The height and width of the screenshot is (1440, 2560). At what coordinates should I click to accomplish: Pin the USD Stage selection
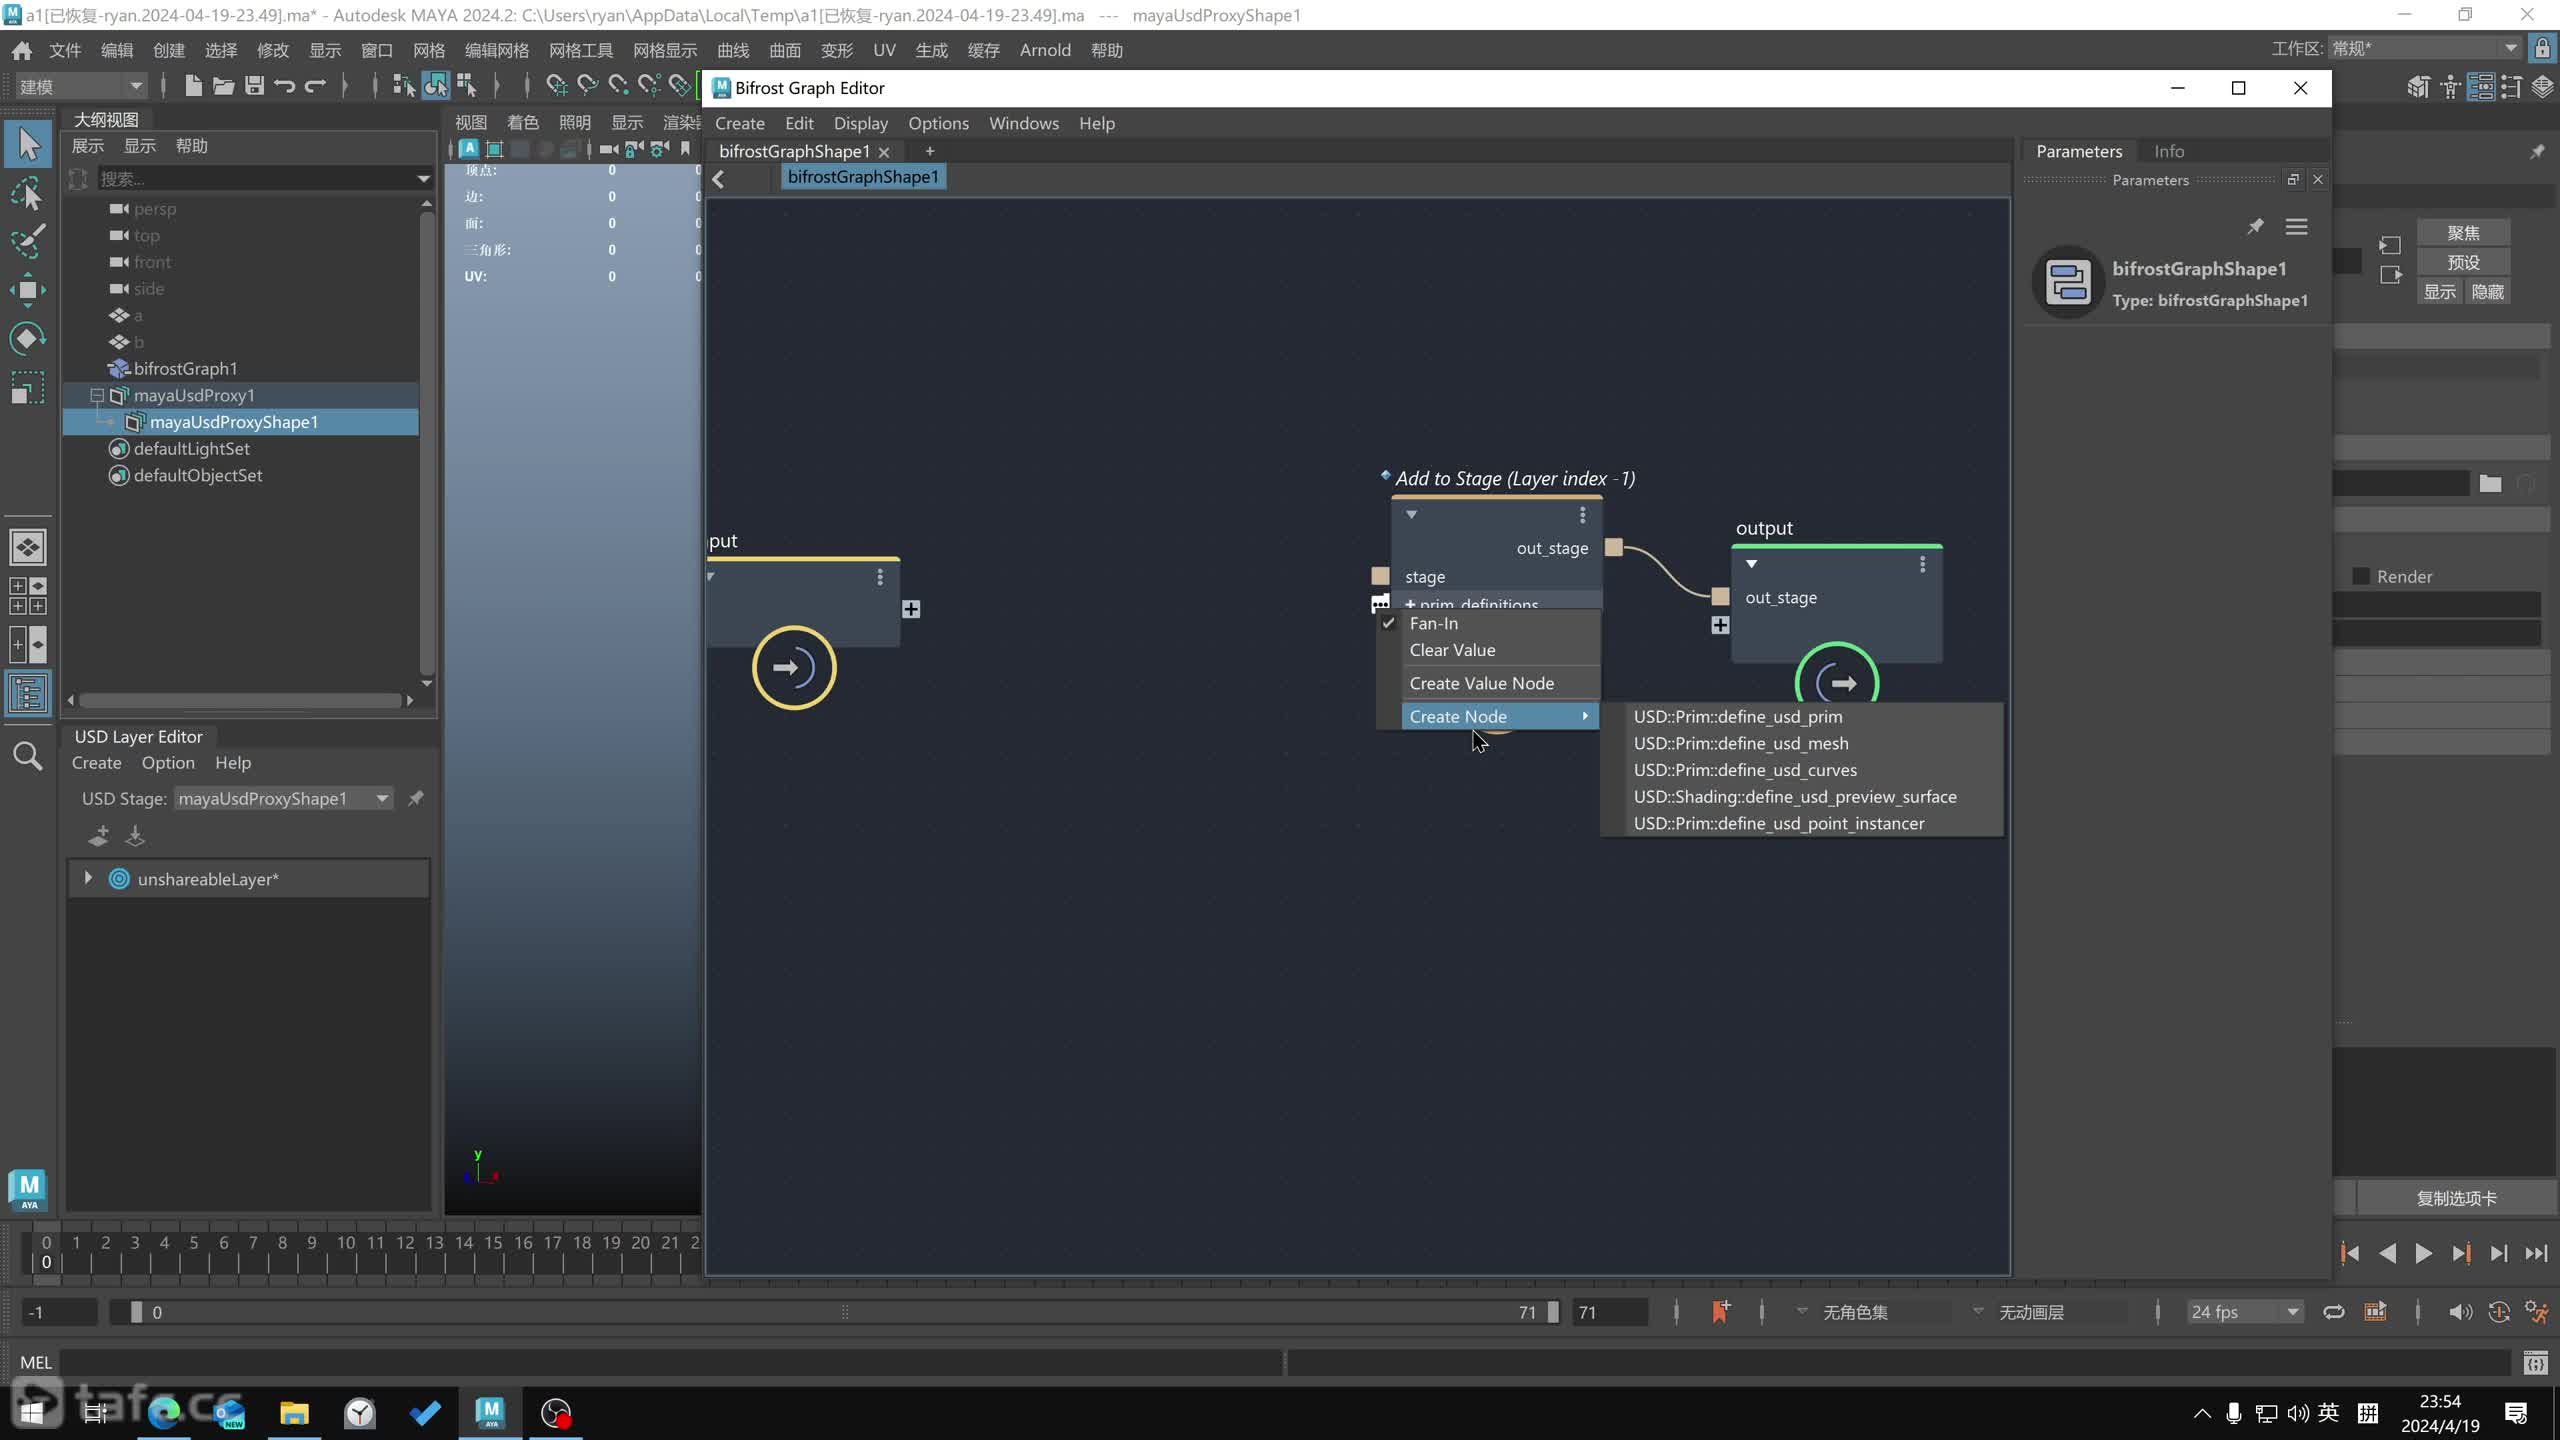pos(416,798)
